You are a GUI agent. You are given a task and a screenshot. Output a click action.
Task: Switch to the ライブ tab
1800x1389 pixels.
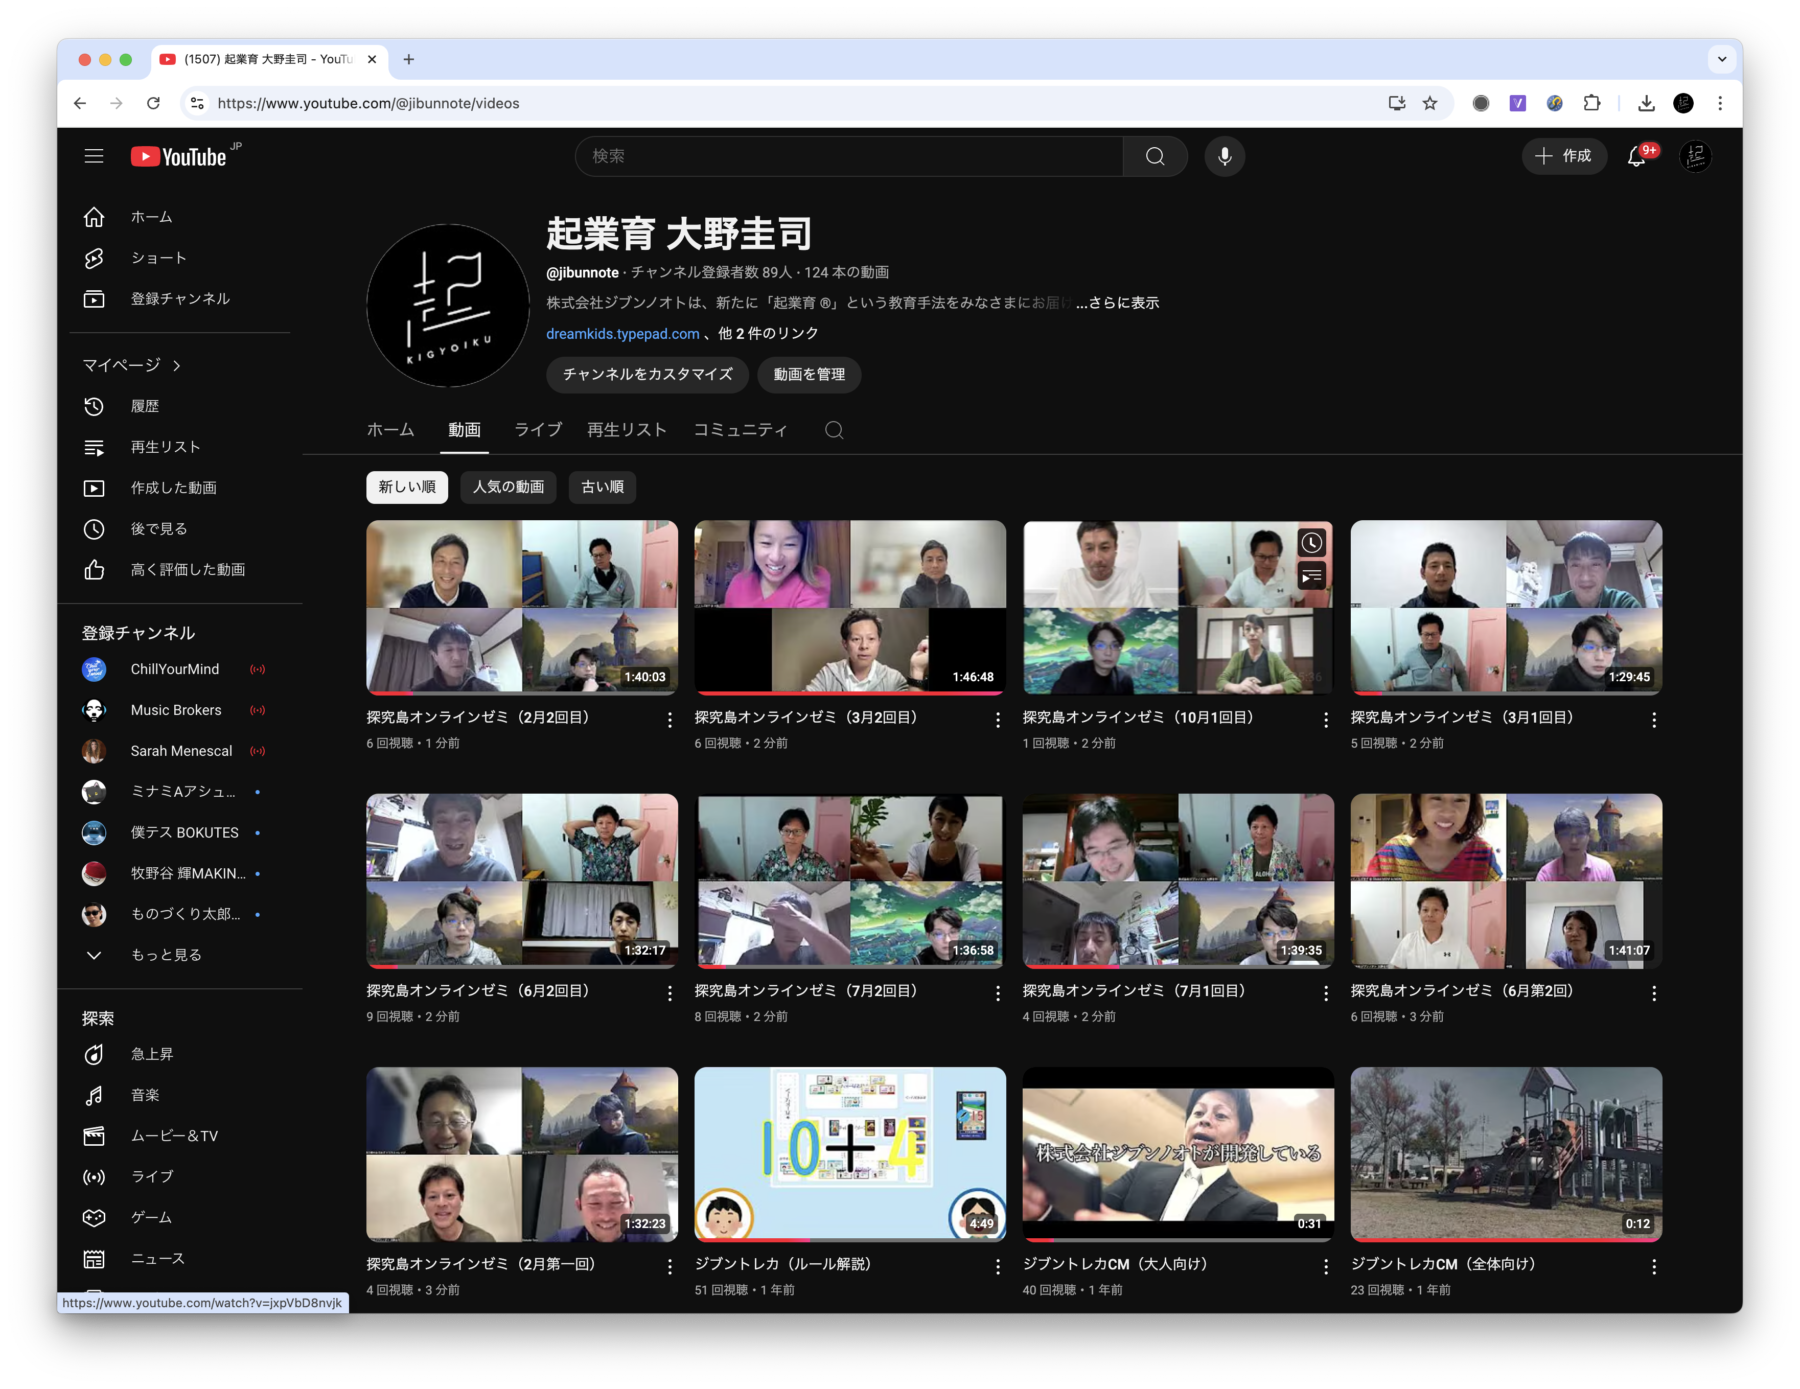[x=538, y=430]
